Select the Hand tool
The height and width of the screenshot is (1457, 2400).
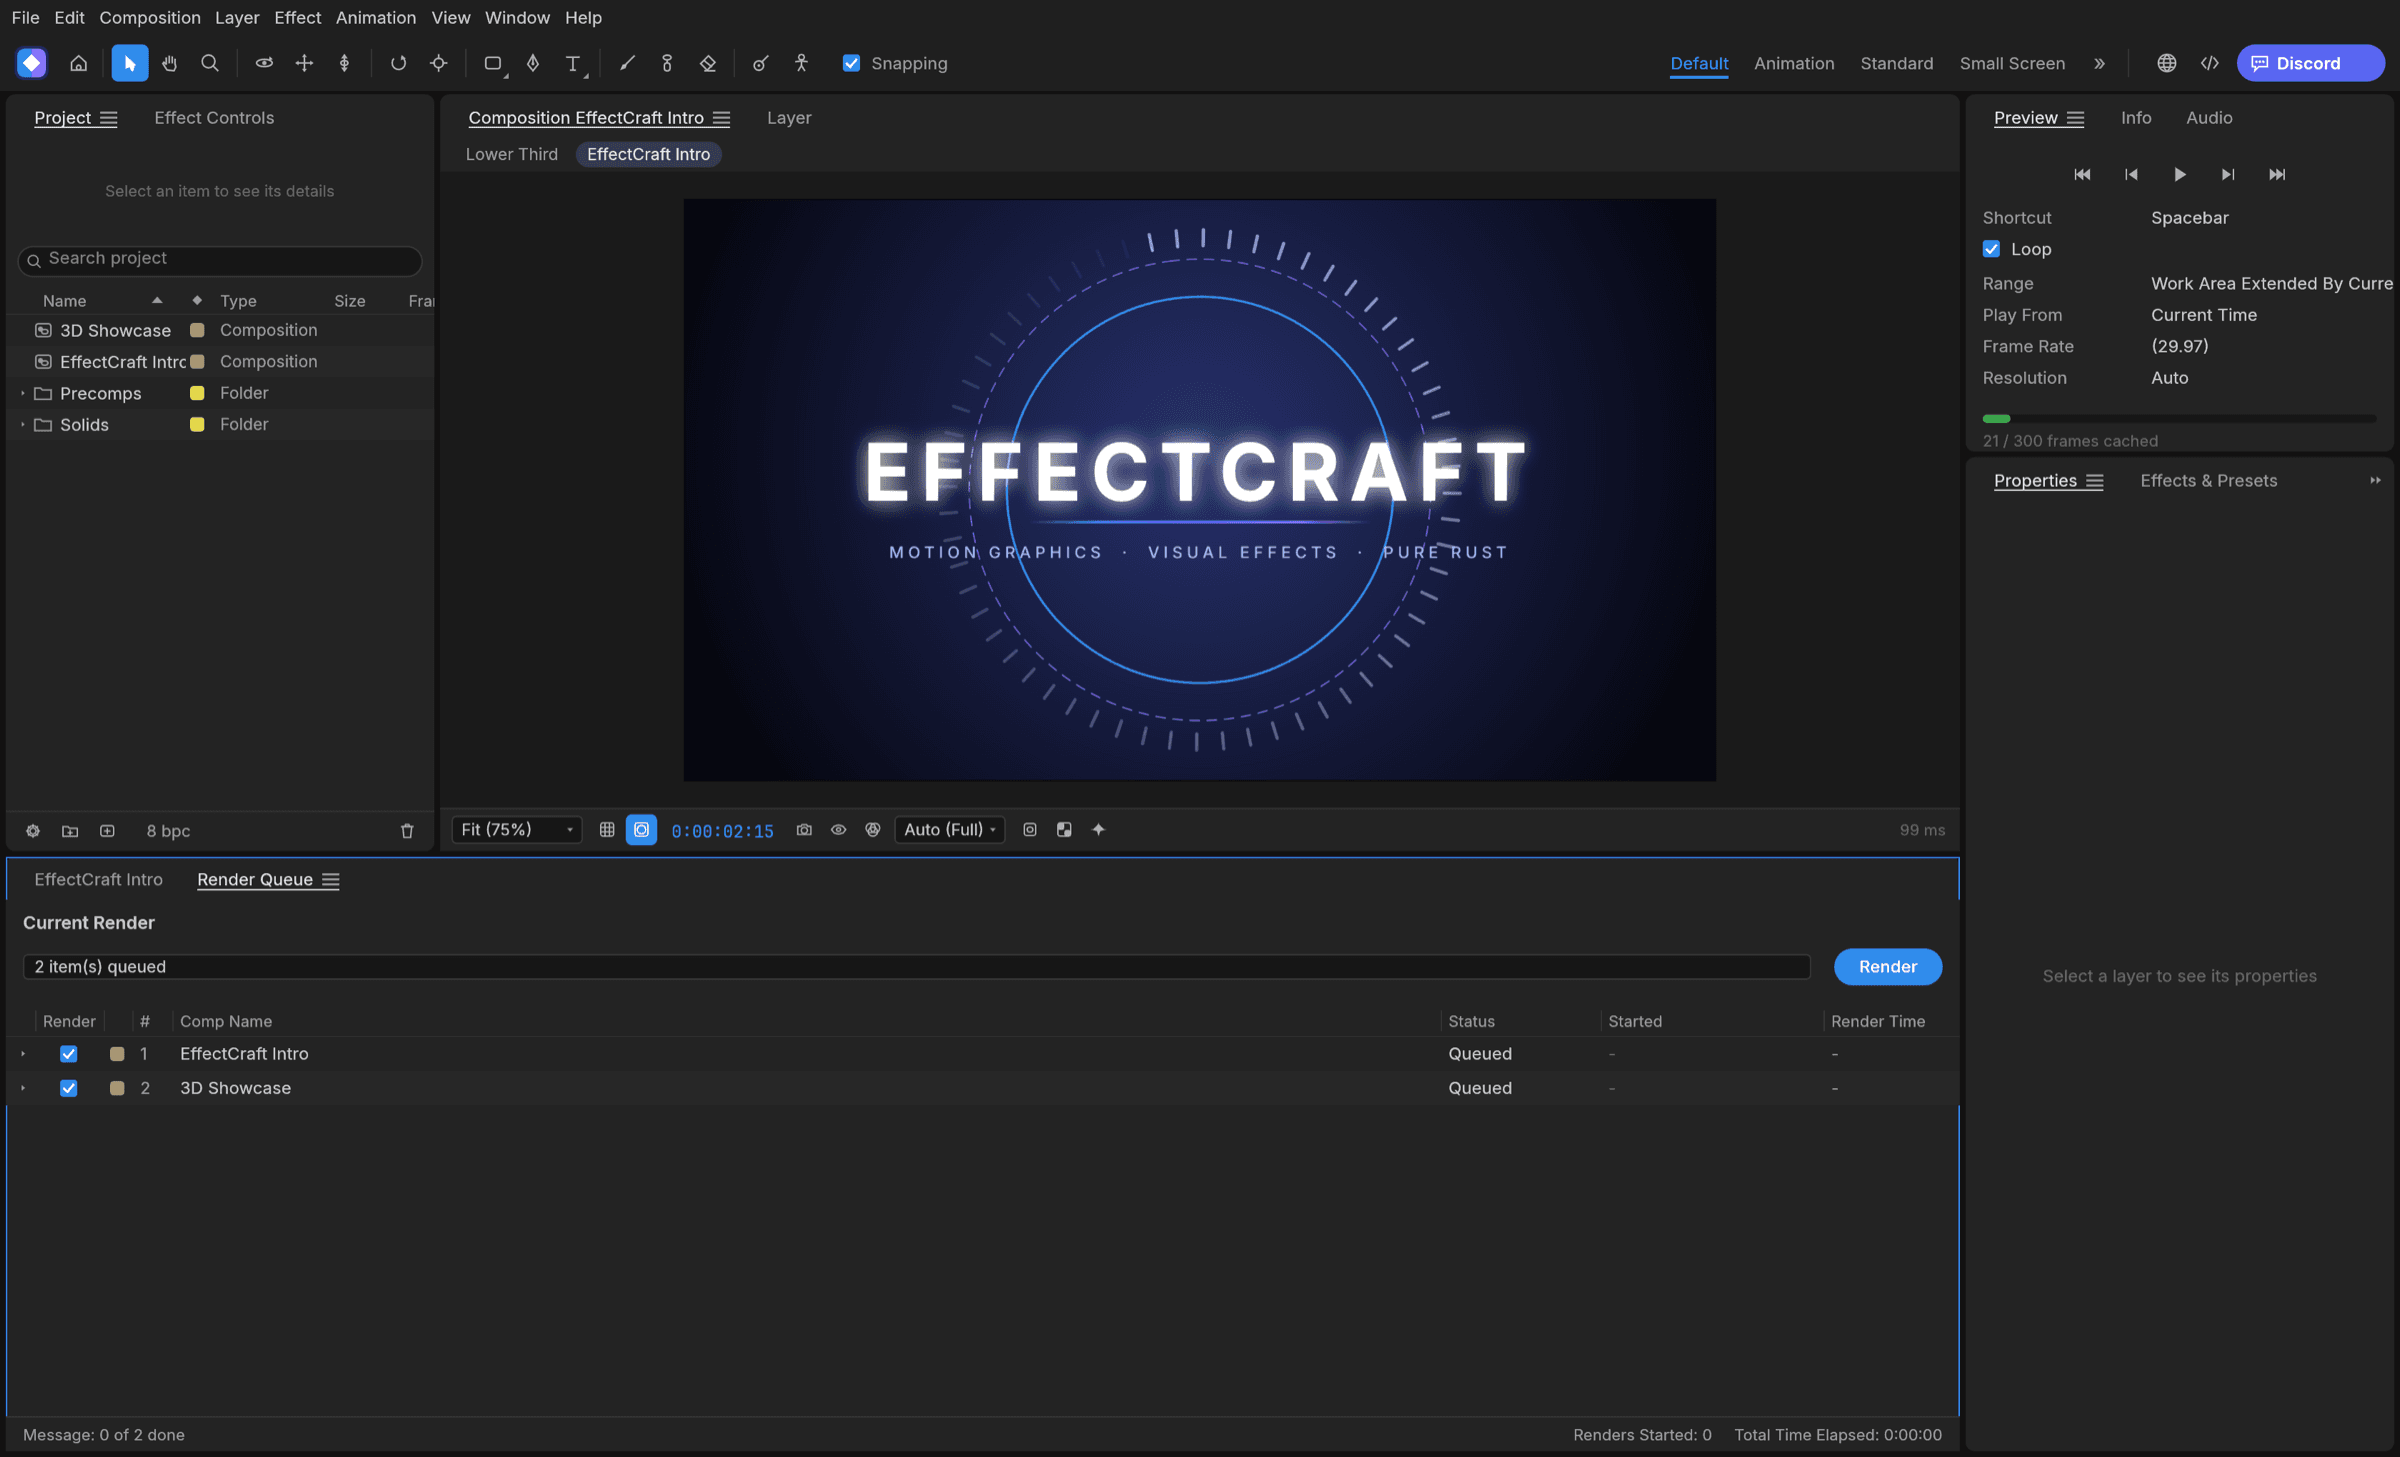click(169, 63)
